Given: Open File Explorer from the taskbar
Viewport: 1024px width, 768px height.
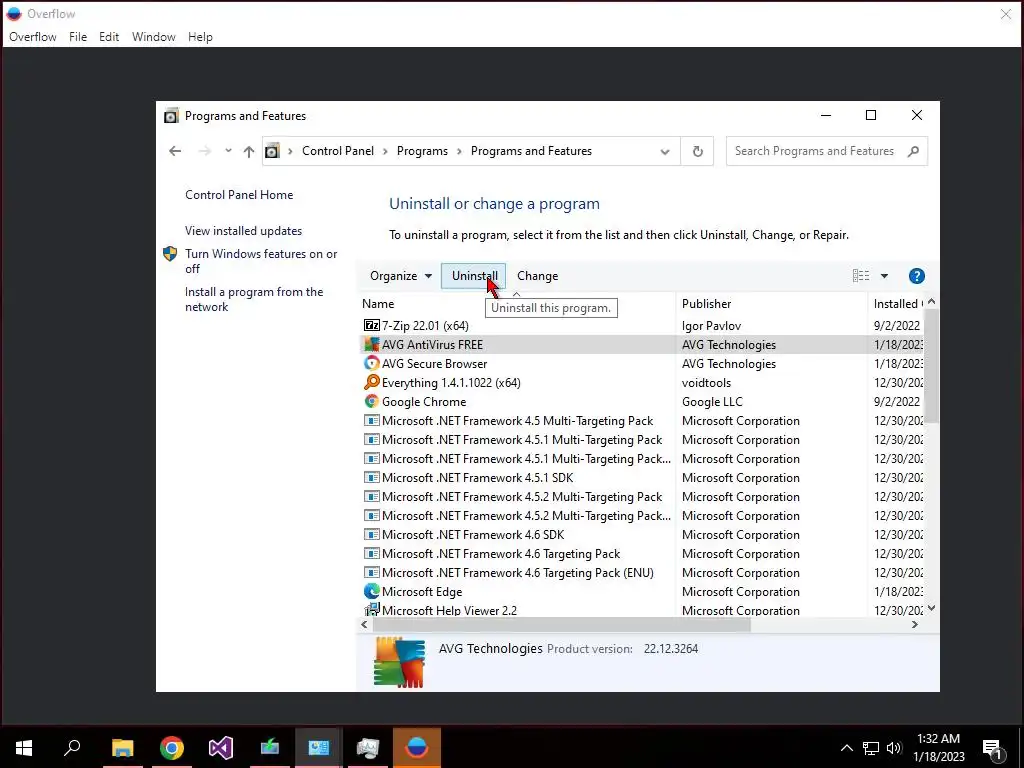Looking at the screenshot, I should (122, 747).
